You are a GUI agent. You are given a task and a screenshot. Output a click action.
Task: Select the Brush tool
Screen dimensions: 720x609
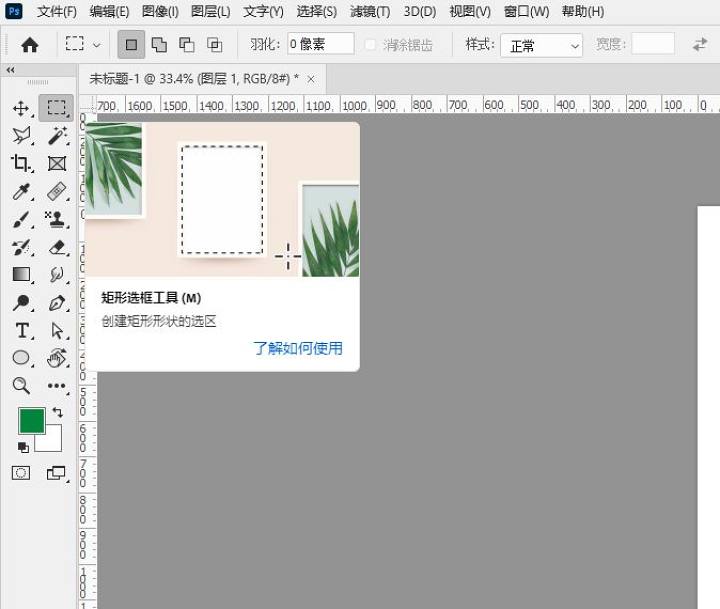coord(21,220)
